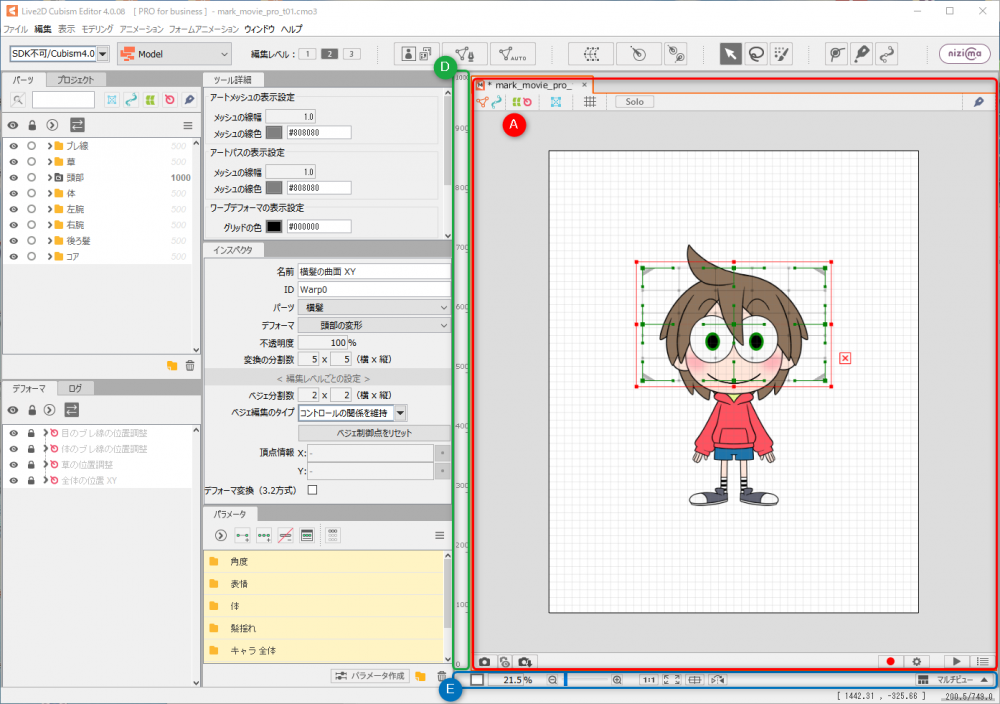Click the パラメータ作成 button

(371, 675)
